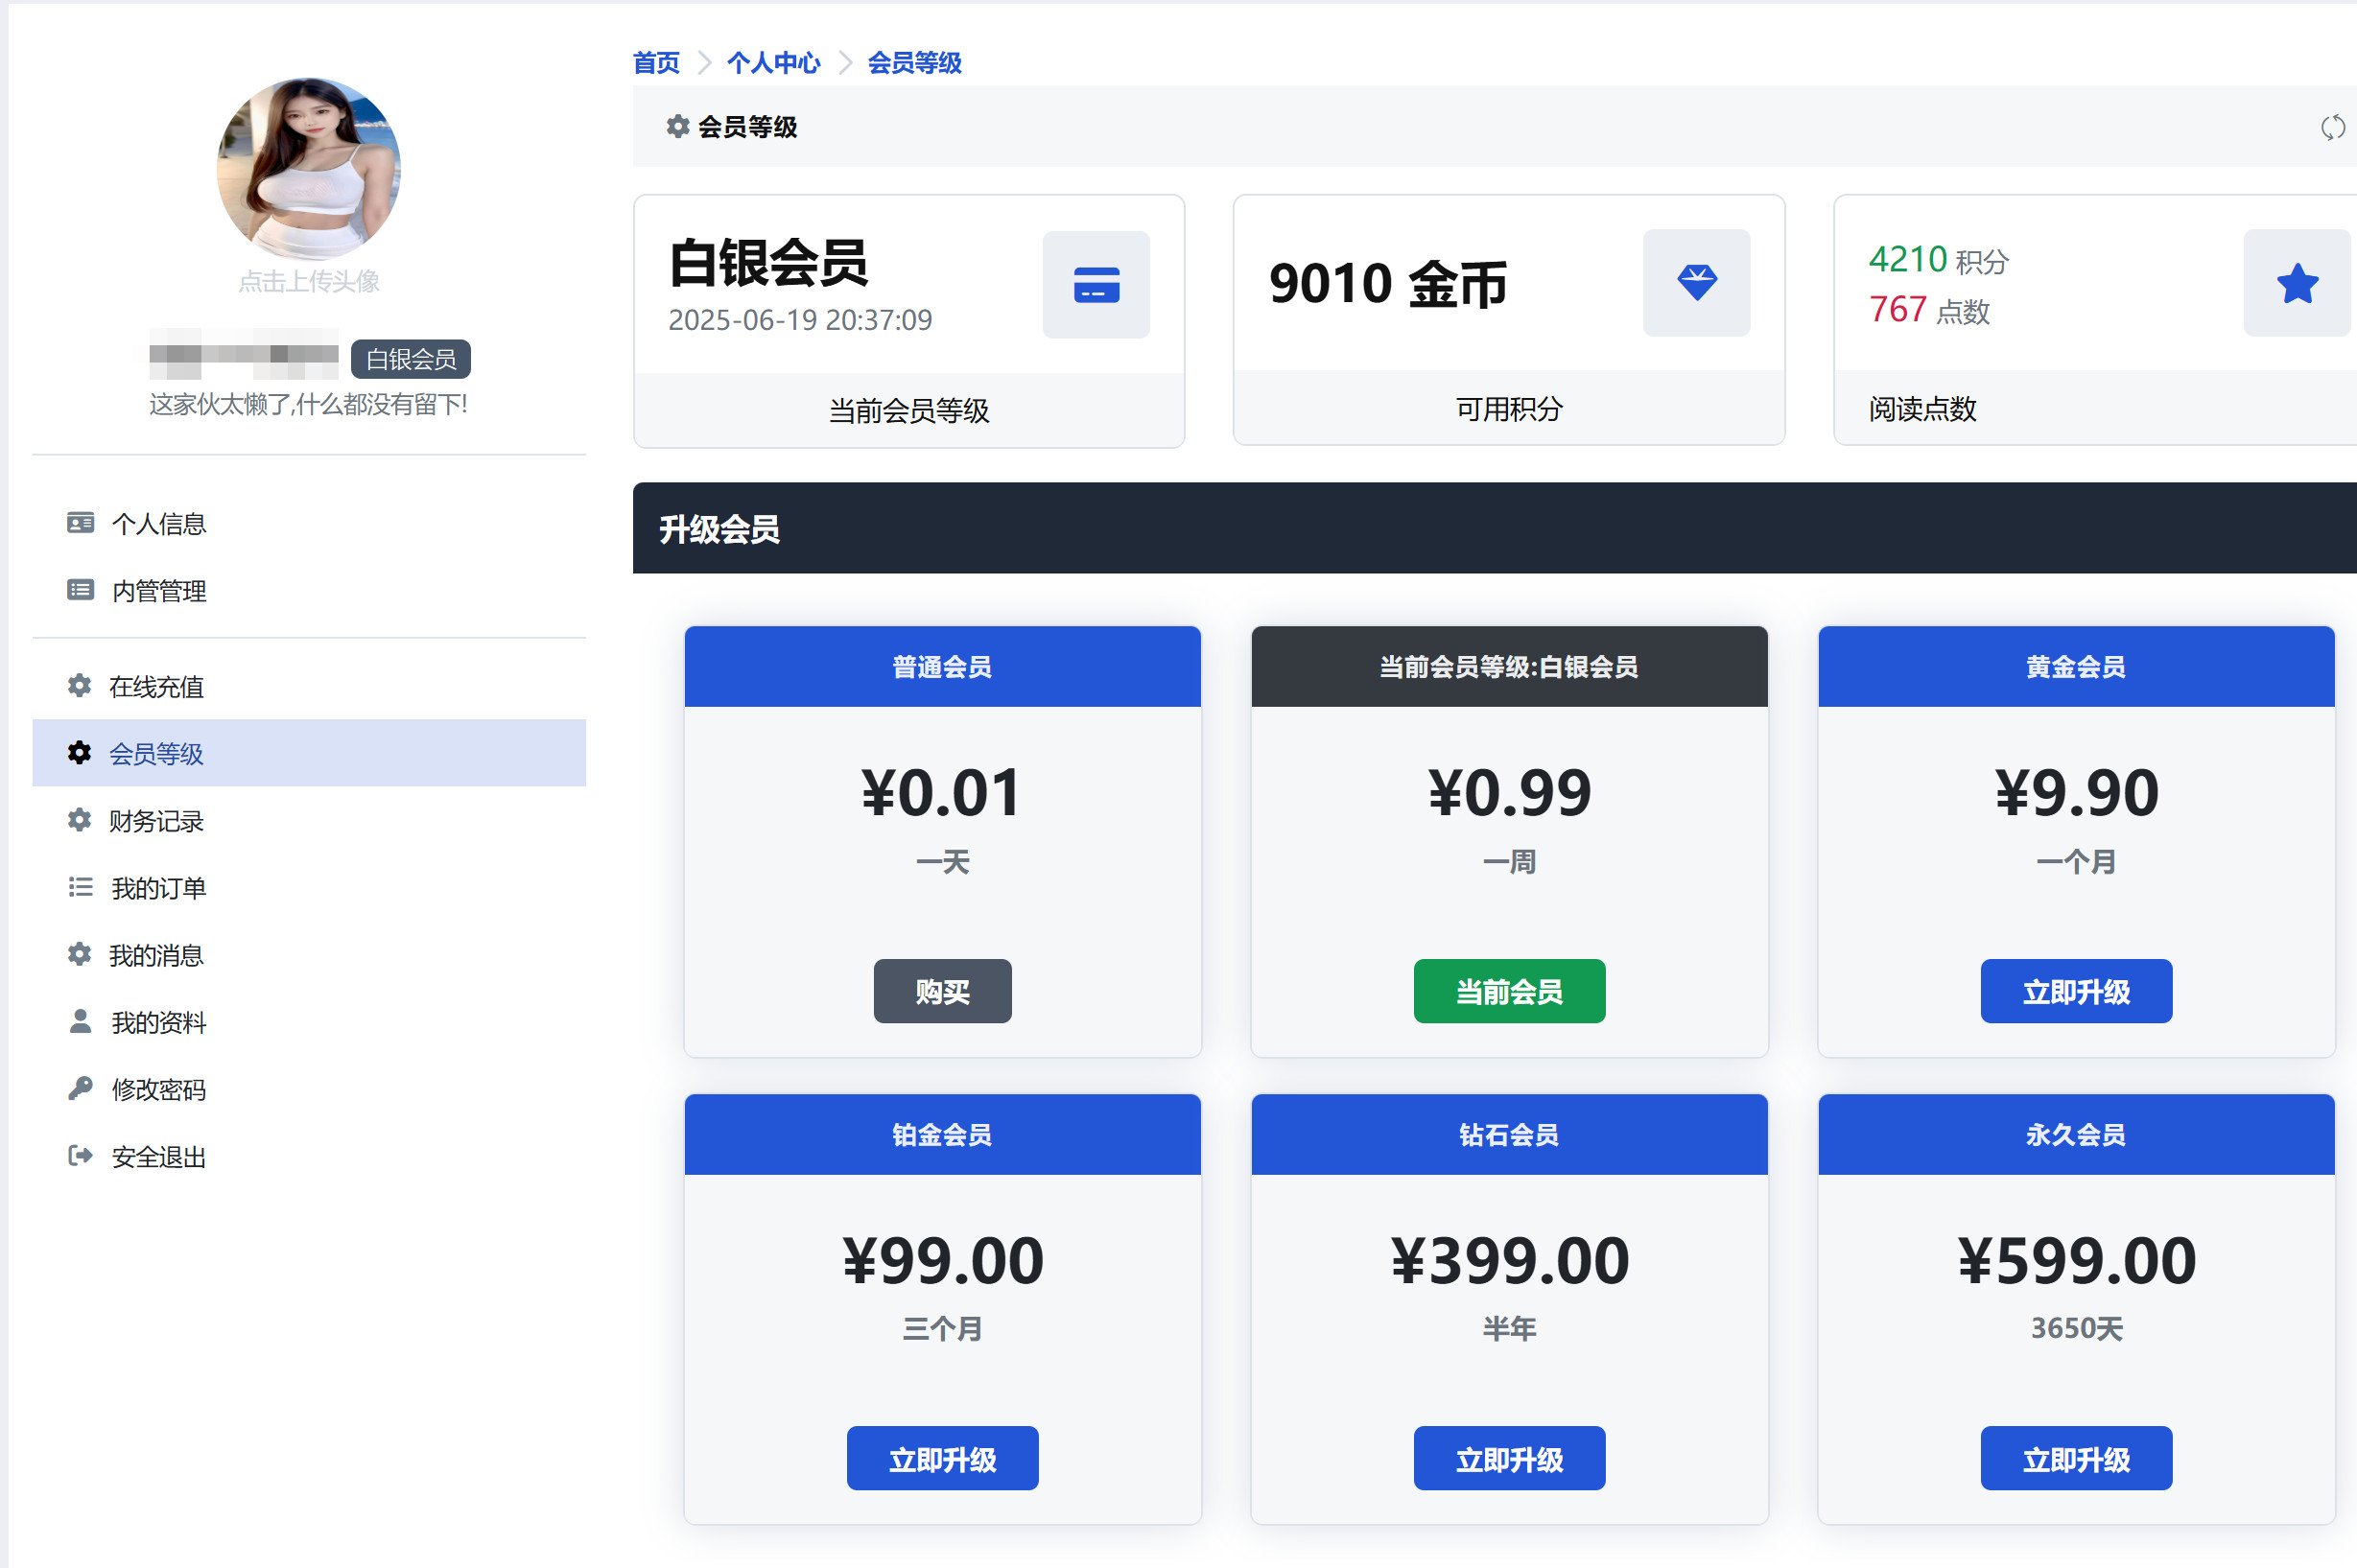This screenshot has height=1568, width=2357.
Task: Open the 财务记录 sidebar entry
Action: pos(156,821)
